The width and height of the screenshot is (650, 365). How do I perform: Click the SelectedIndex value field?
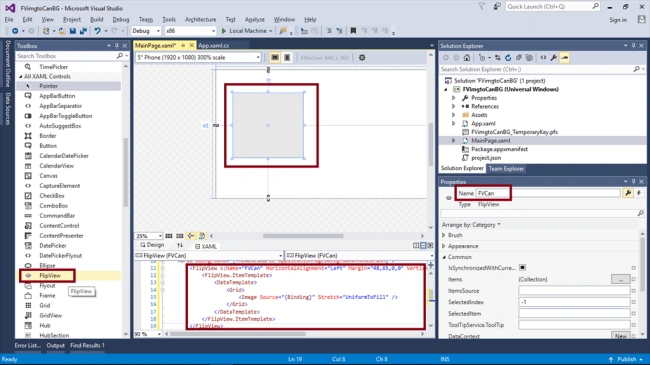pos(574,302)
